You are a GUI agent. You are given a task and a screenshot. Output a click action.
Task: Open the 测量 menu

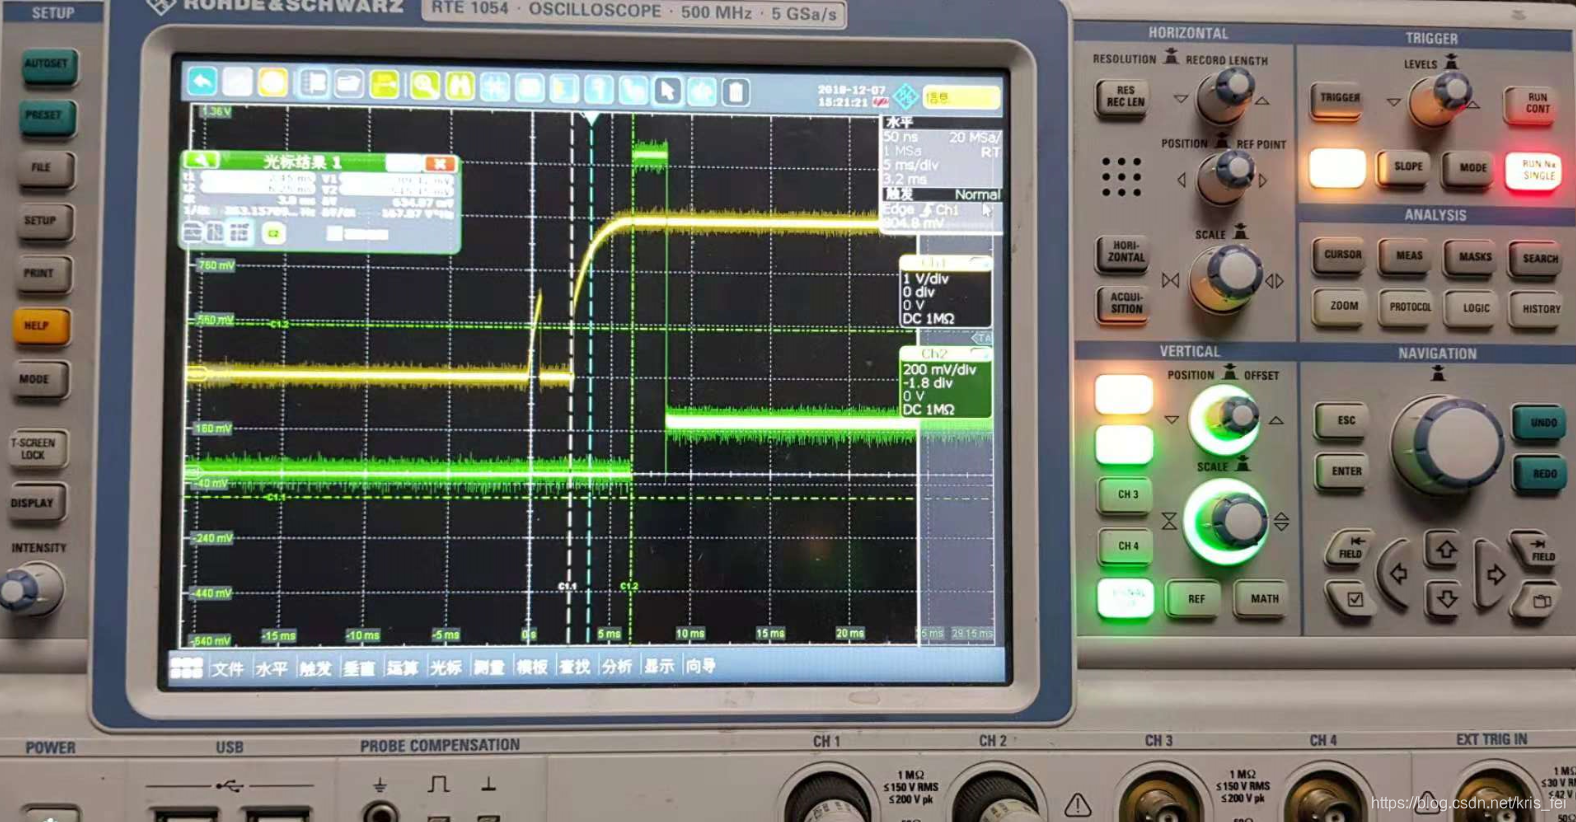pyautogui.click(x=489, y=667)
